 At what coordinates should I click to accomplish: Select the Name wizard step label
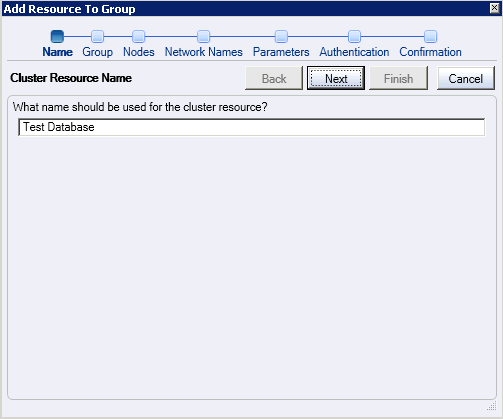pyautogui.click(x=57, y=52)
